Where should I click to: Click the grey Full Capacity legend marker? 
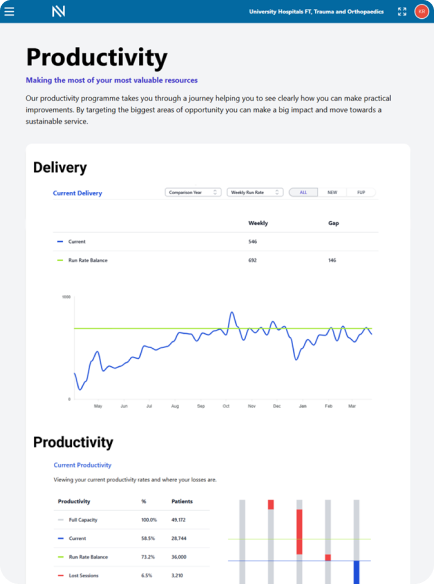coord(61,520)
